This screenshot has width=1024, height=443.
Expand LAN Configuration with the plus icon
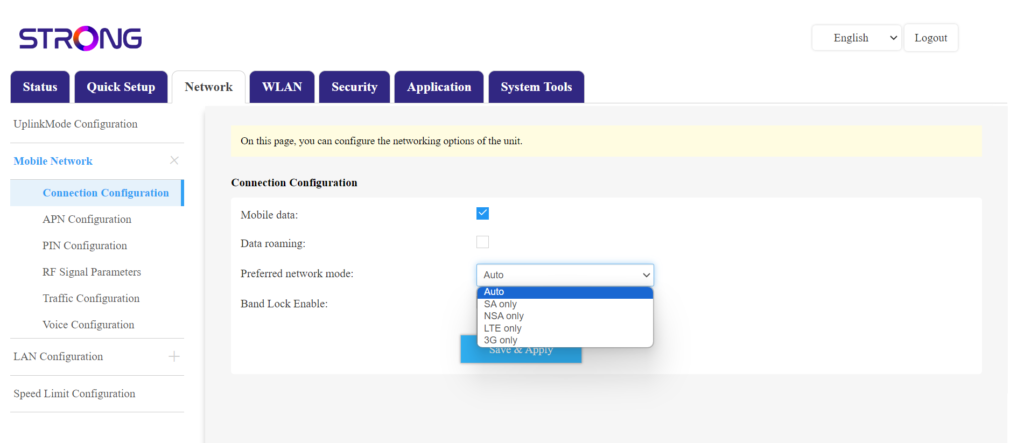(174, 357)
